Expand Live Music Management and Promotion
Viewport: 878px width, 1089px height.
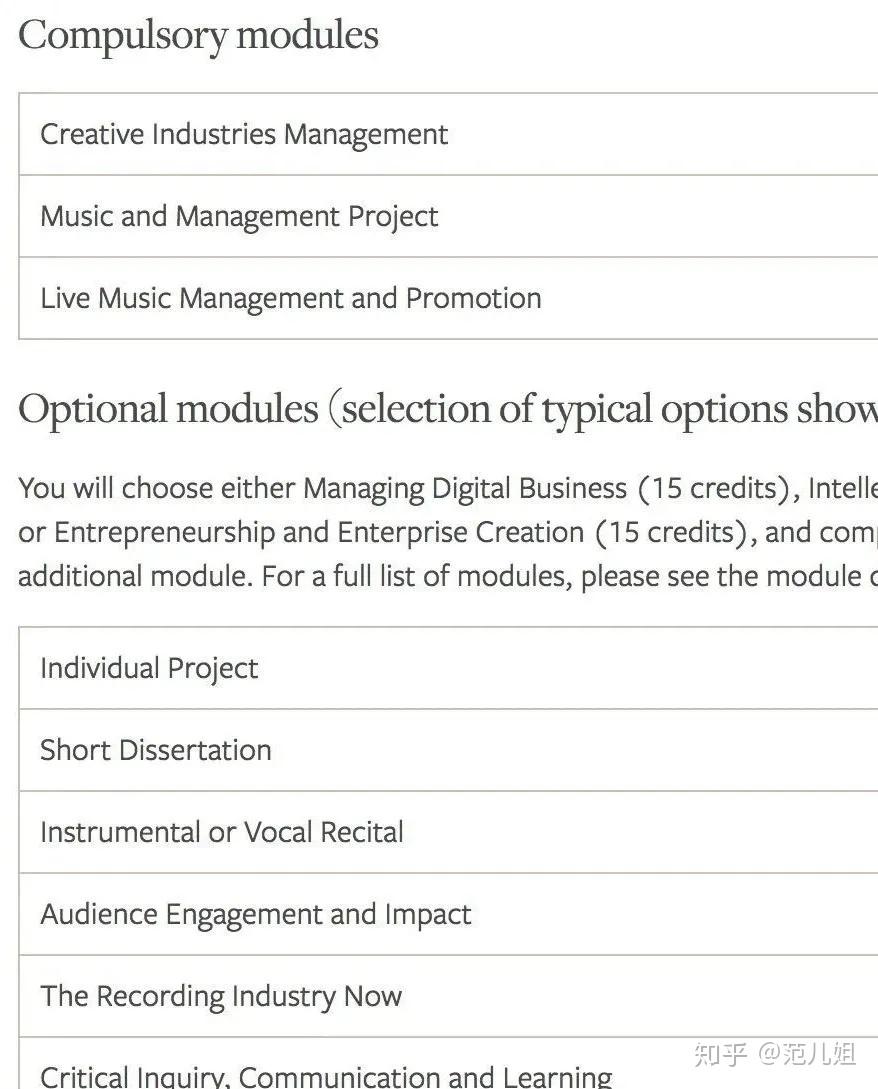click(x=290, y=298)
